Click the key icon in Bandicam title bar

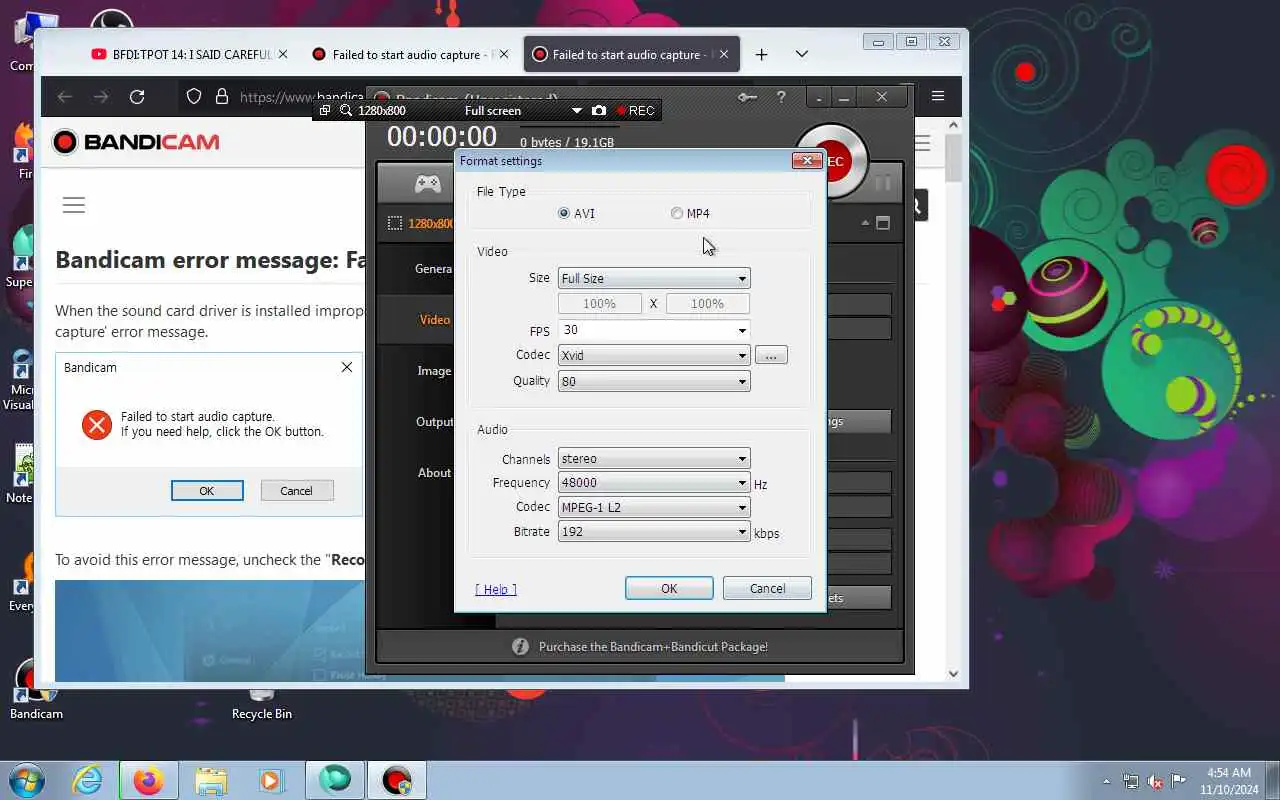pyautogui.click(x=747, y=97)
